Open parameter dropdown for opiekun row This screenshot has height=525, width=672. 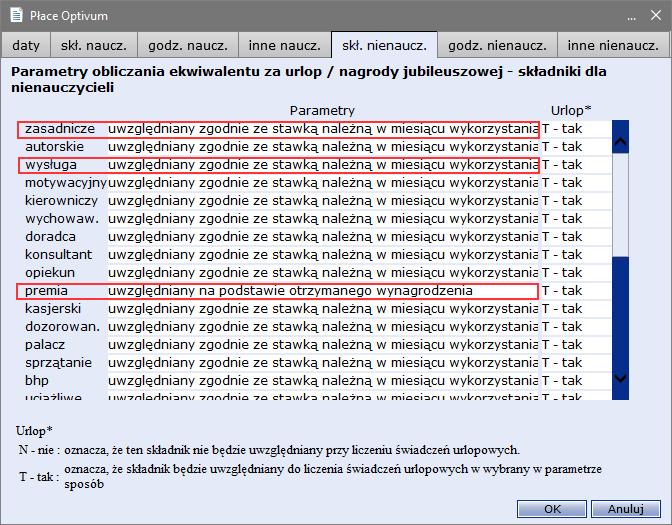coord(323,273)
